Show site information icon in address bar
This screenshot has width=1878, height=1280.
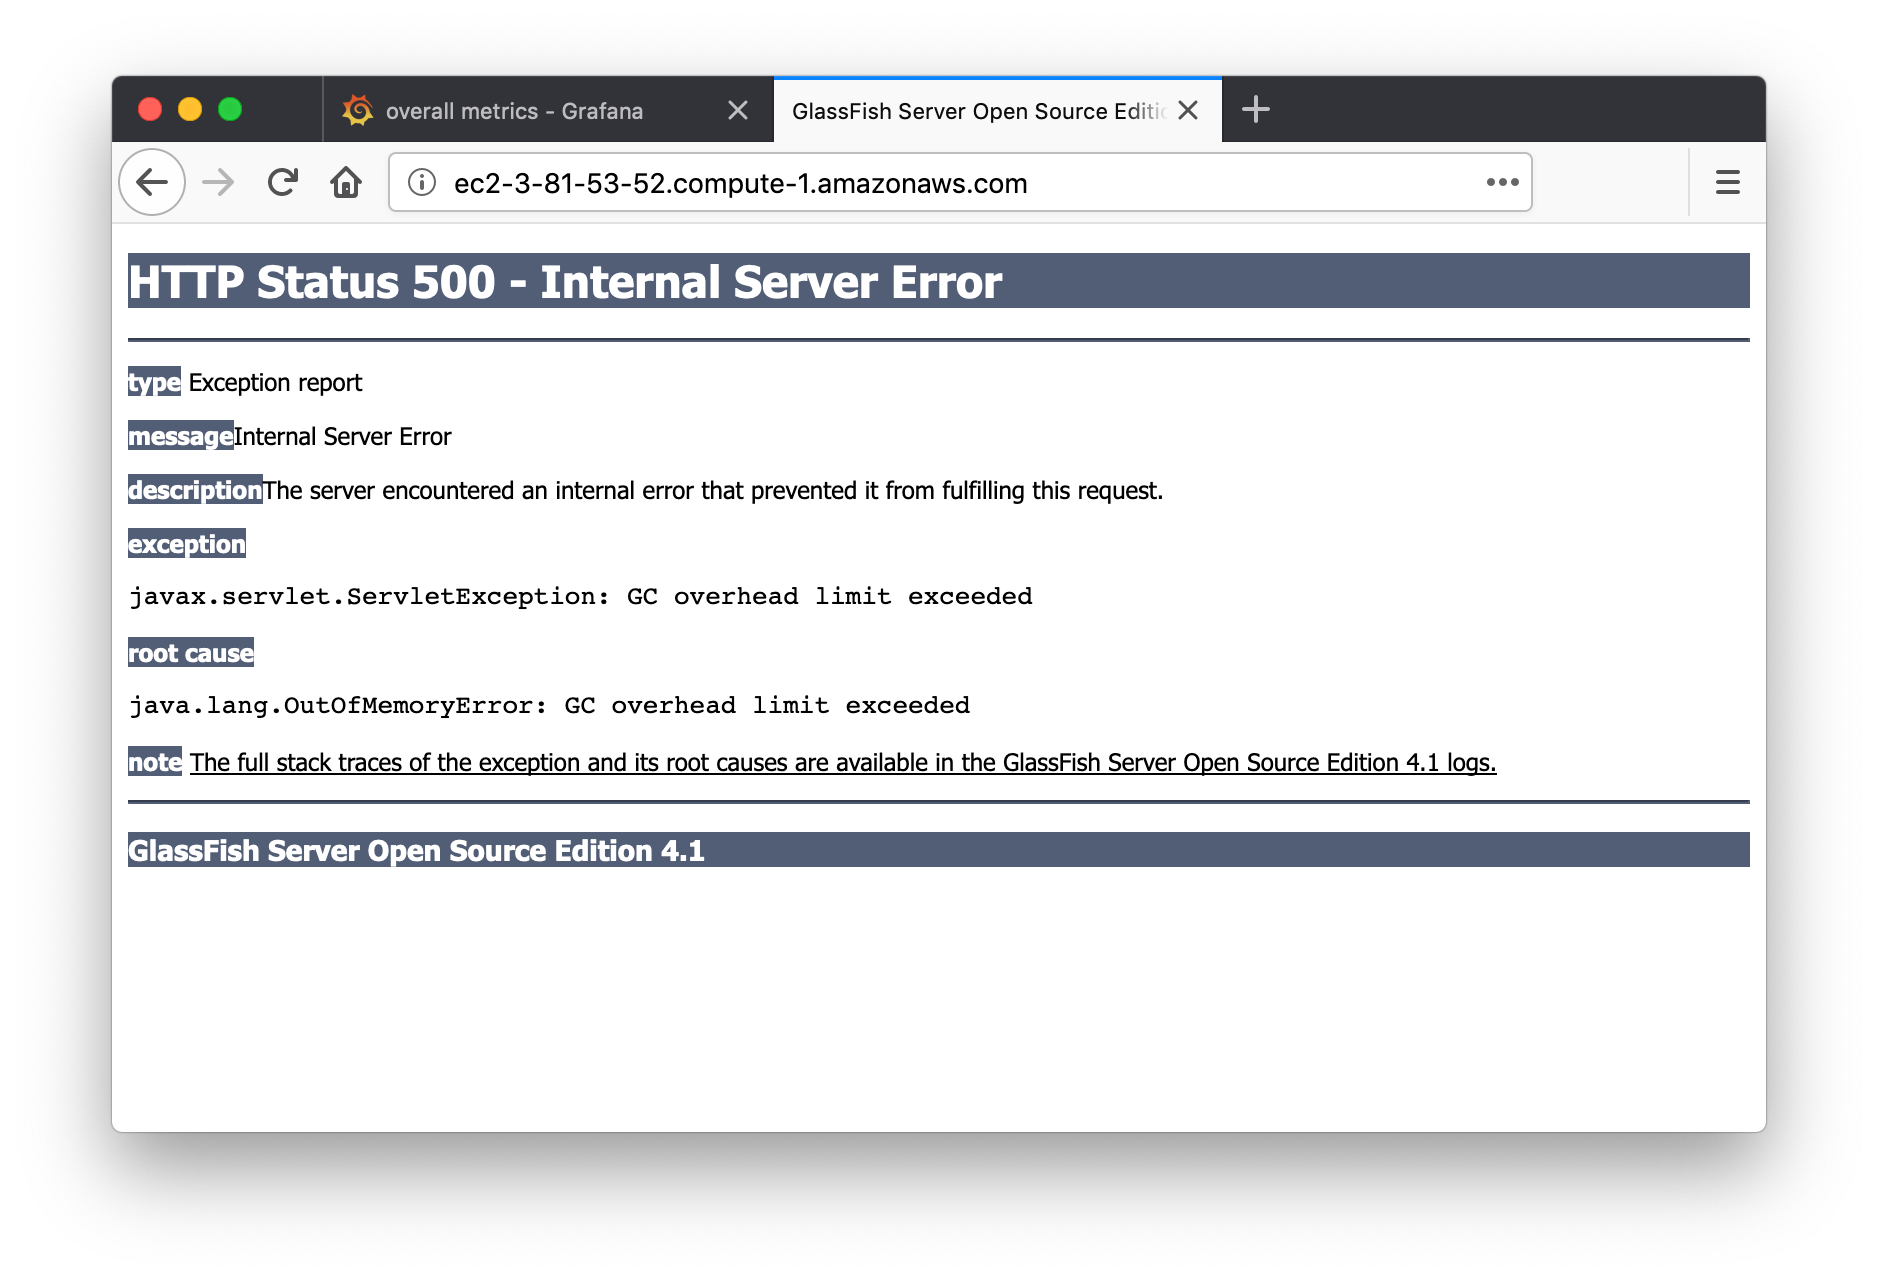422,182
